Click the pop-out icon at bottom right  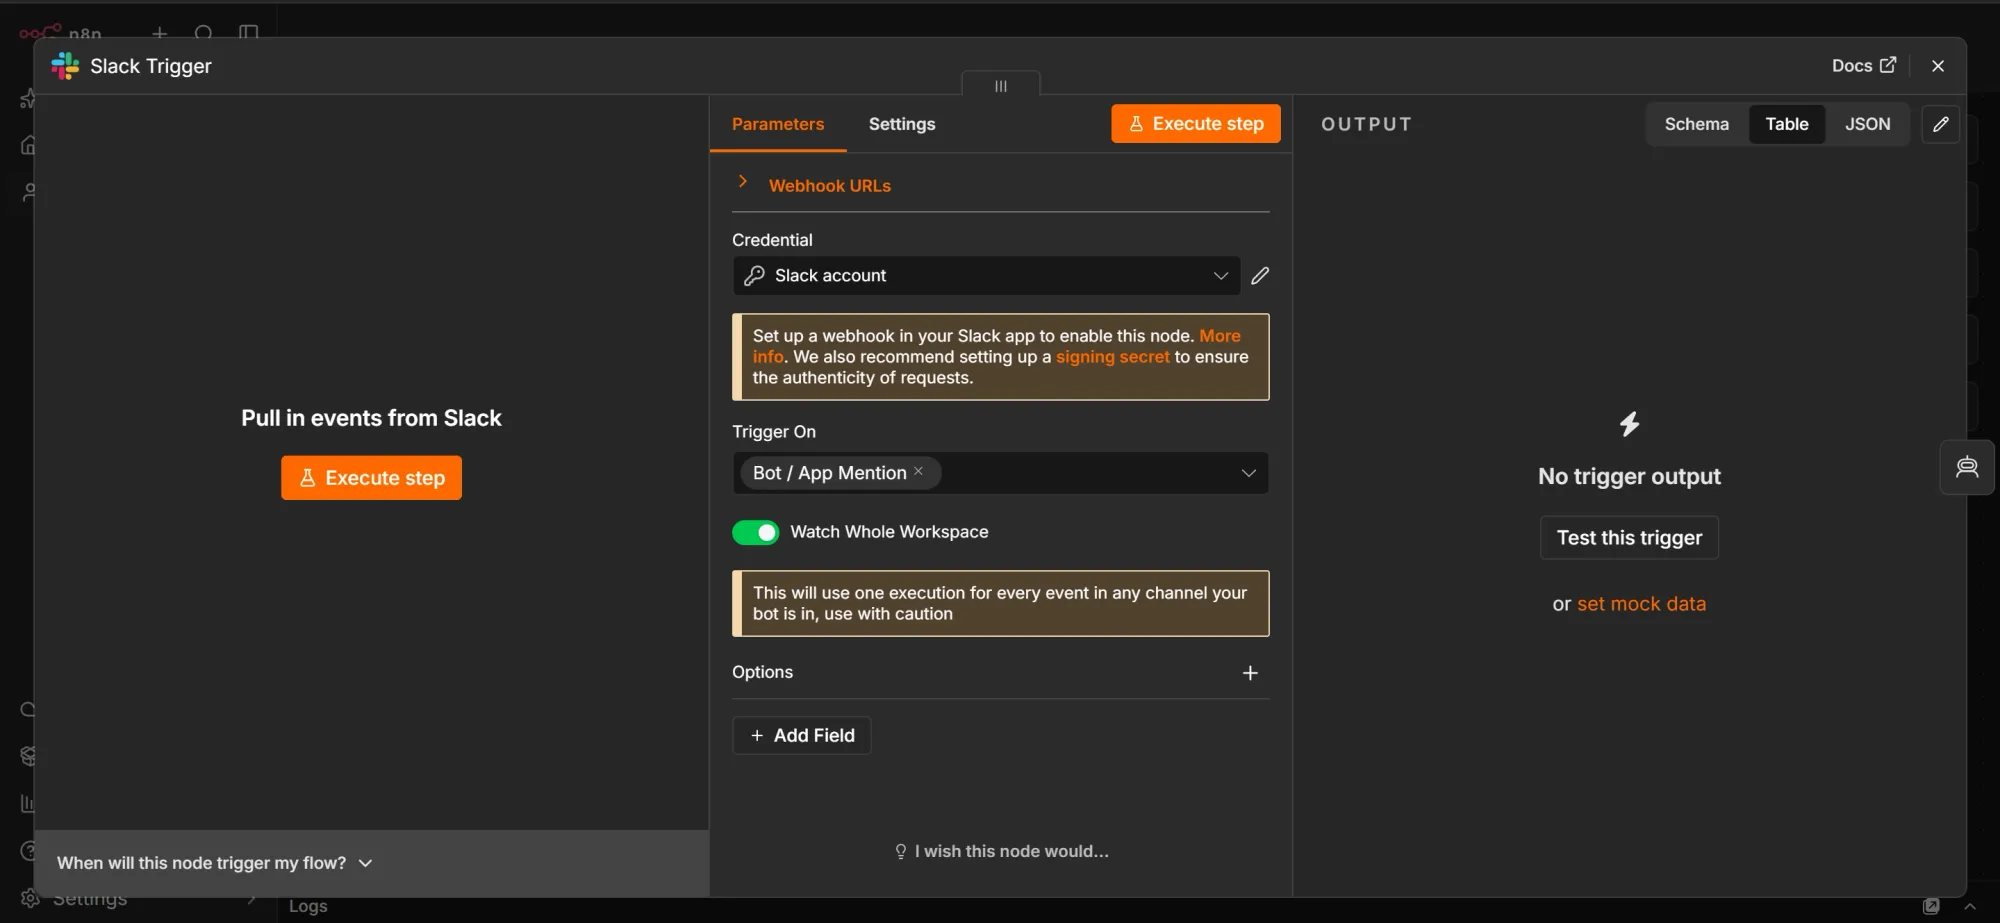1931,906
